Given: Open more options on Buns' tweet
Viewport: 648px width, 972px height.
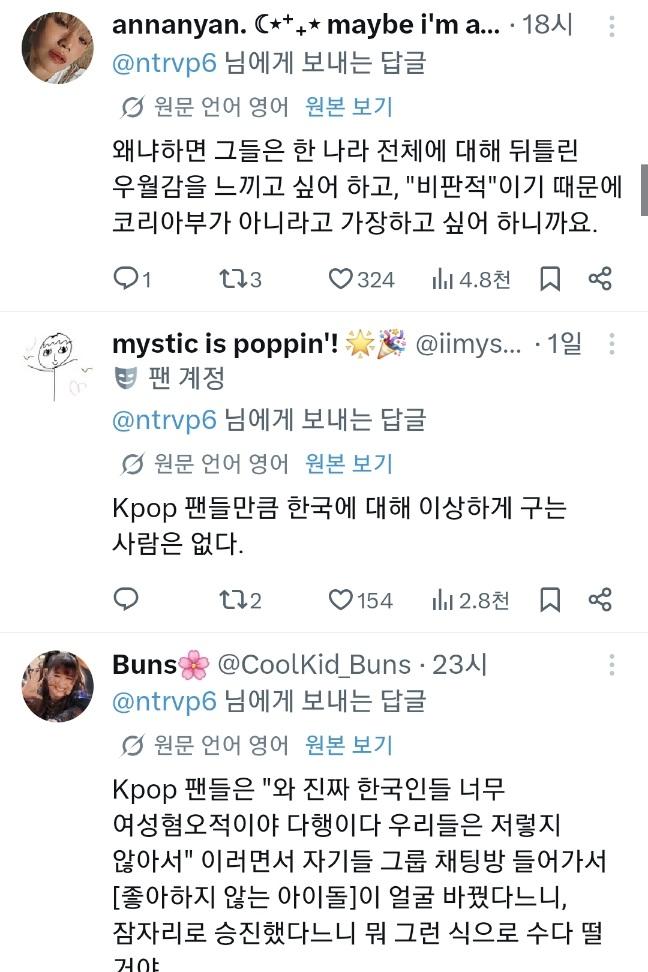Looking at the screenshot, I should [611, 665].
